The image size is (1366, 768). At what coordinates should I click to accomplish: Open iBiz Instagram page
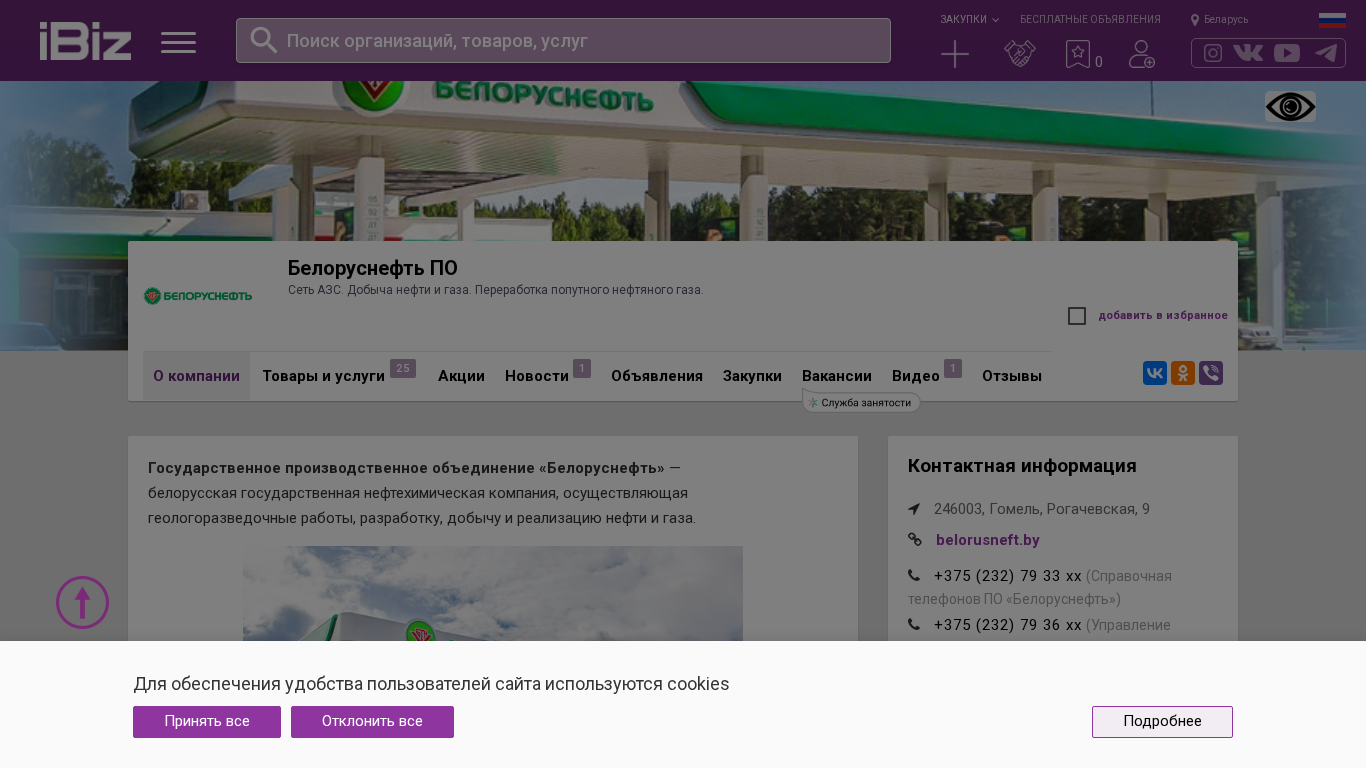click(1213, 53)
